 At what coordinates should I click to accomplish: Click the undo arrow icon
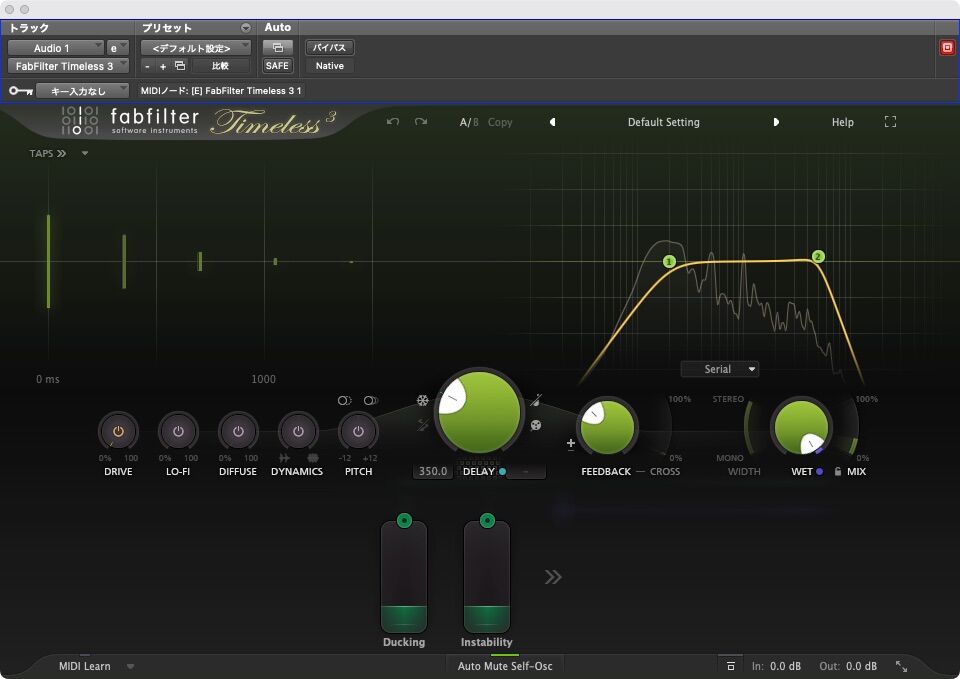coord(393,122)
